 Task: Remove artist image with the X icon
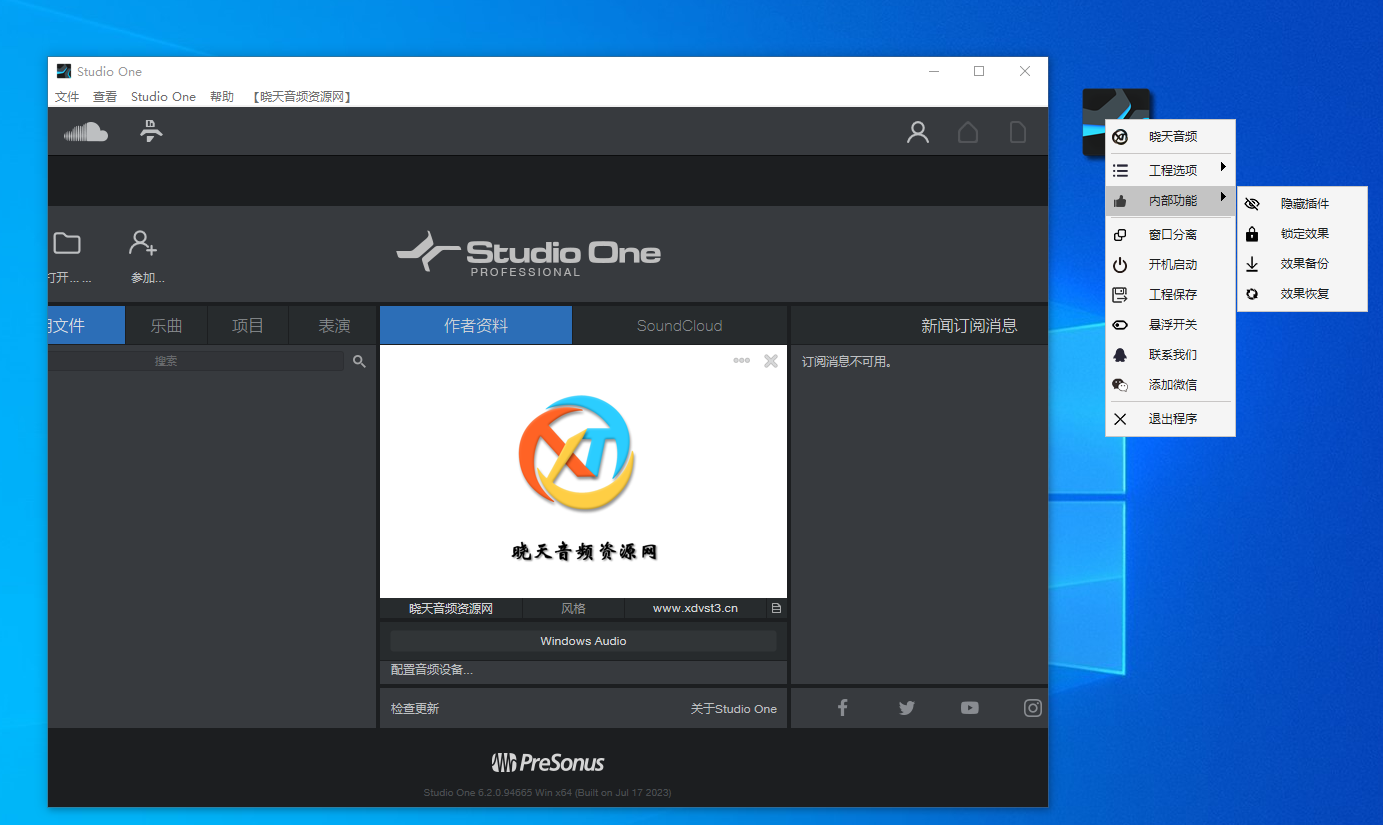(771, 361)
